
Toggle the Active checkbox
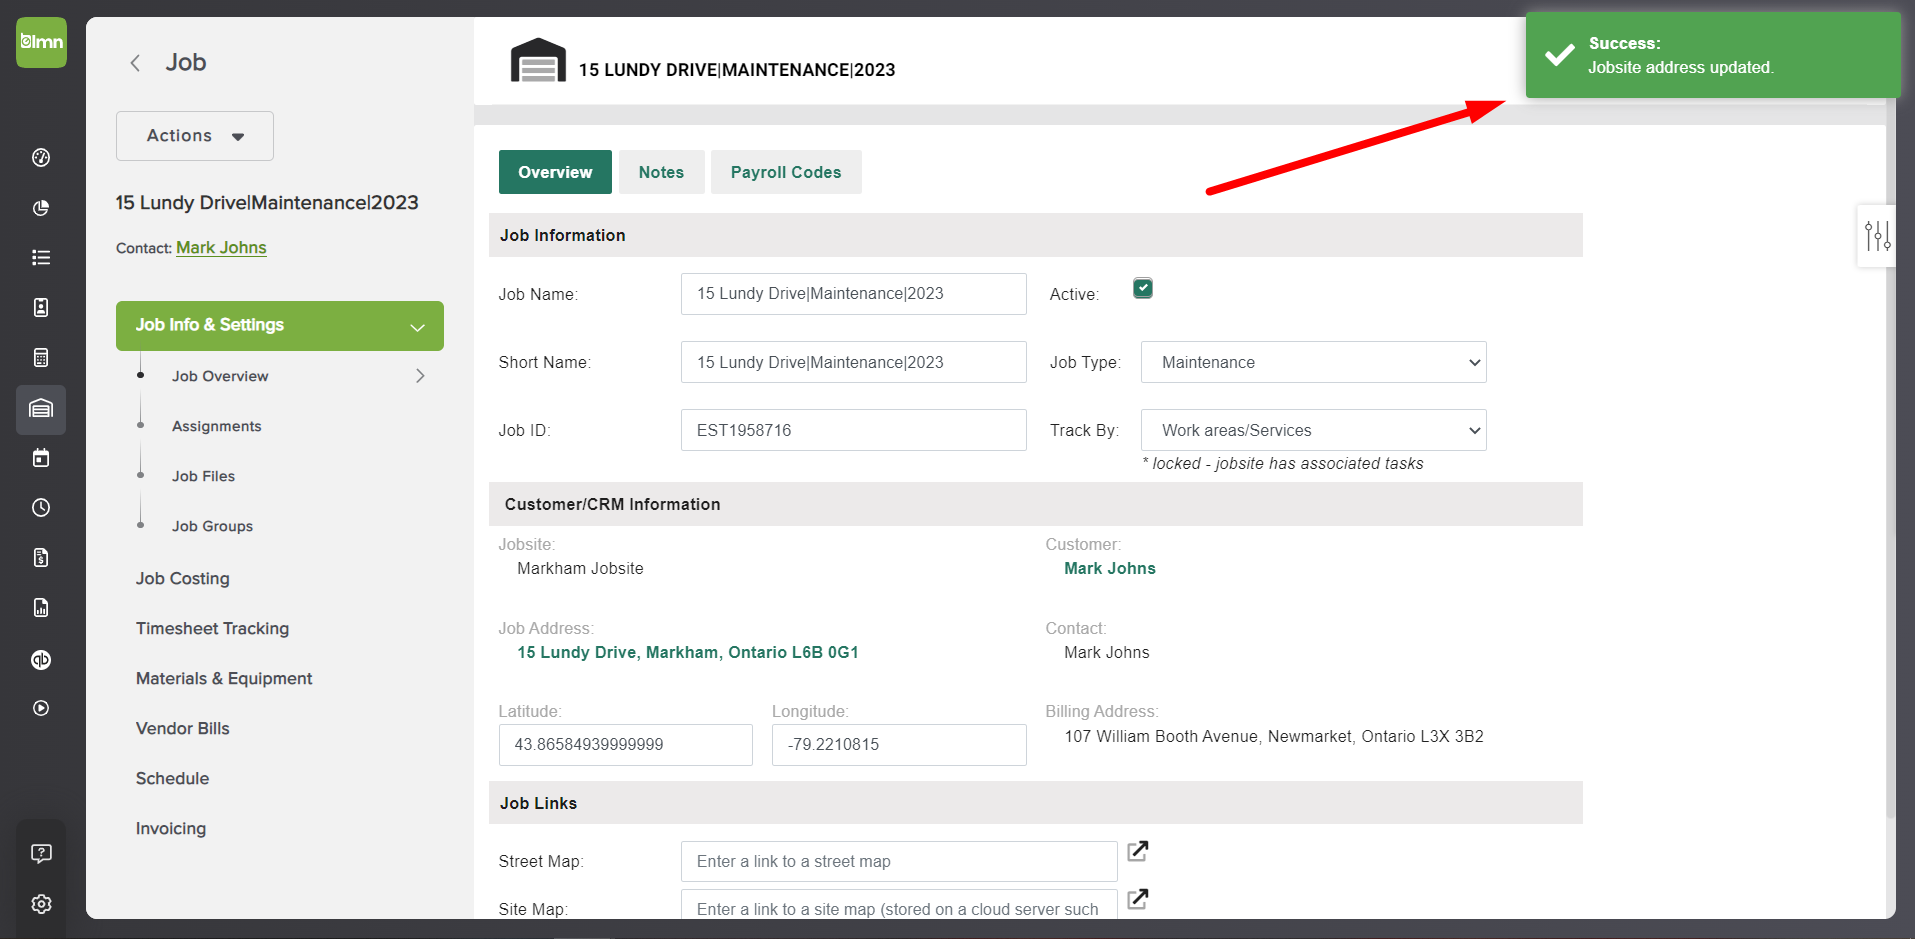[1143, 288]
